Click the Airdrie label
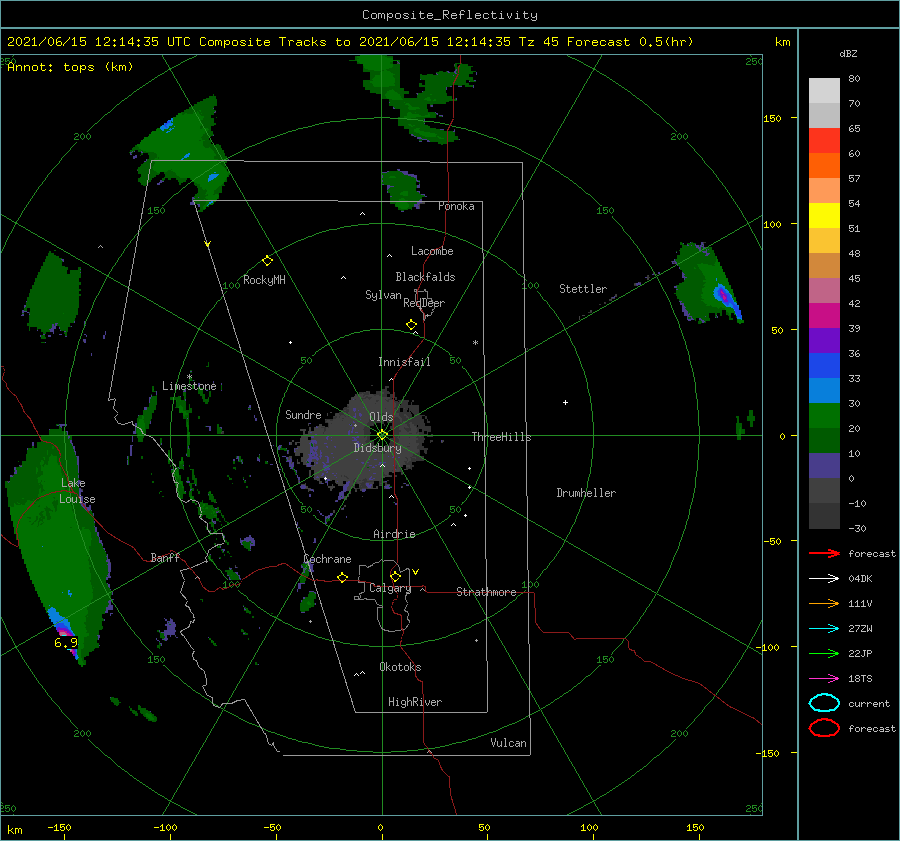The width and height of the screenshot is (900, 841). (394, 534)
